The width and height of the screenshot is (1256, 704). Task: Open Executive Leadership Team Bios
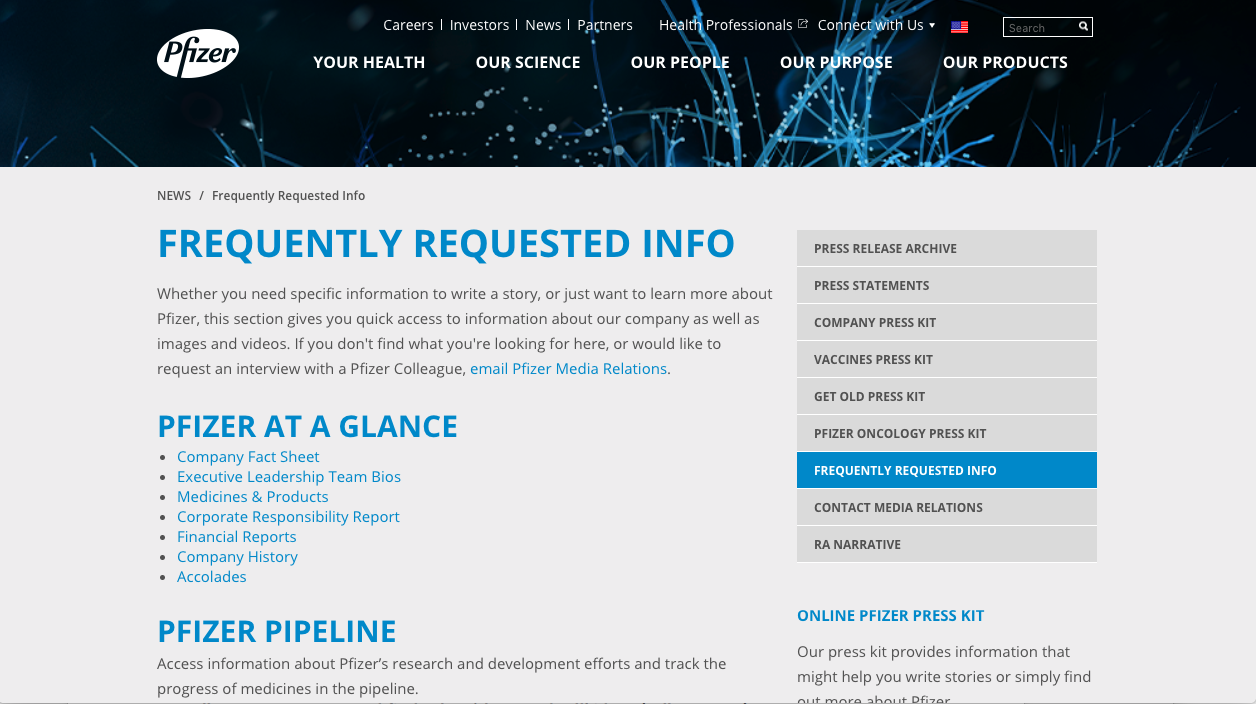tap(289, 477)
